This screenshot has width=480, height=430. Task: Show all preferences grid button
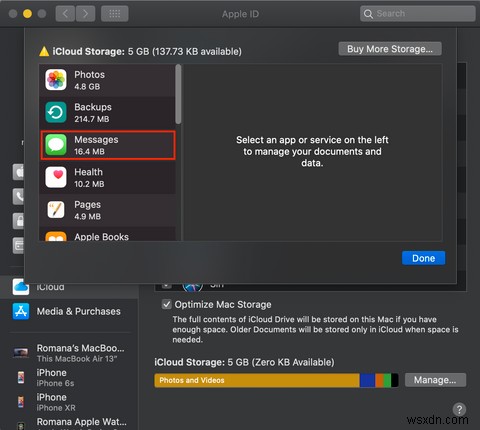click(x=115, y=14)
